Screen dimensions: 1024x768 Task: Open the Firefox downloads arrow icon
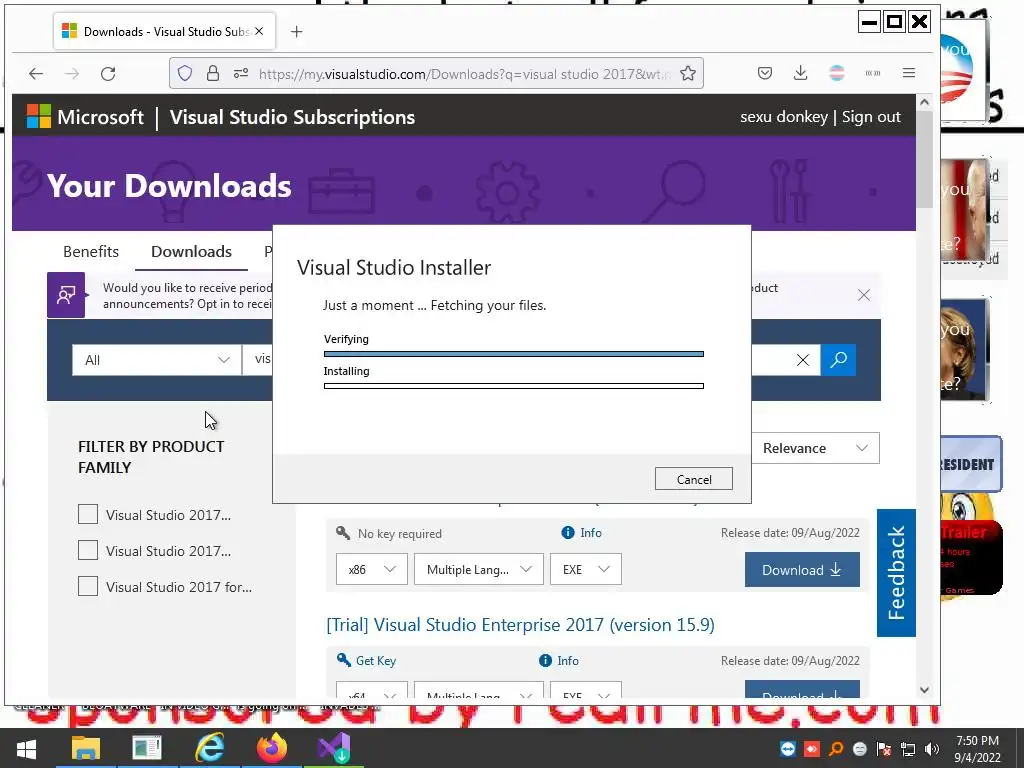click(800, 73)
